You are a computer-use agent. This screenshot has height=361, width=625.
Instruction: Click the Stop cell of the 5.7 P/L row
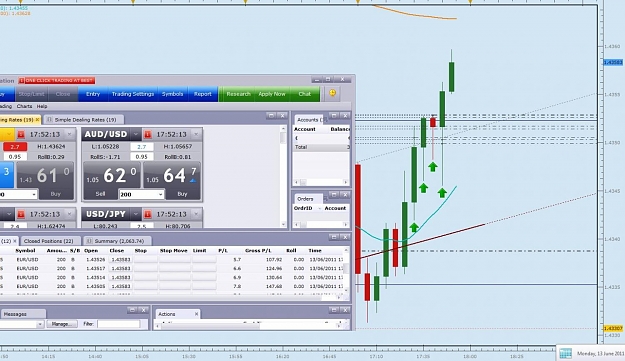(145, 259)
